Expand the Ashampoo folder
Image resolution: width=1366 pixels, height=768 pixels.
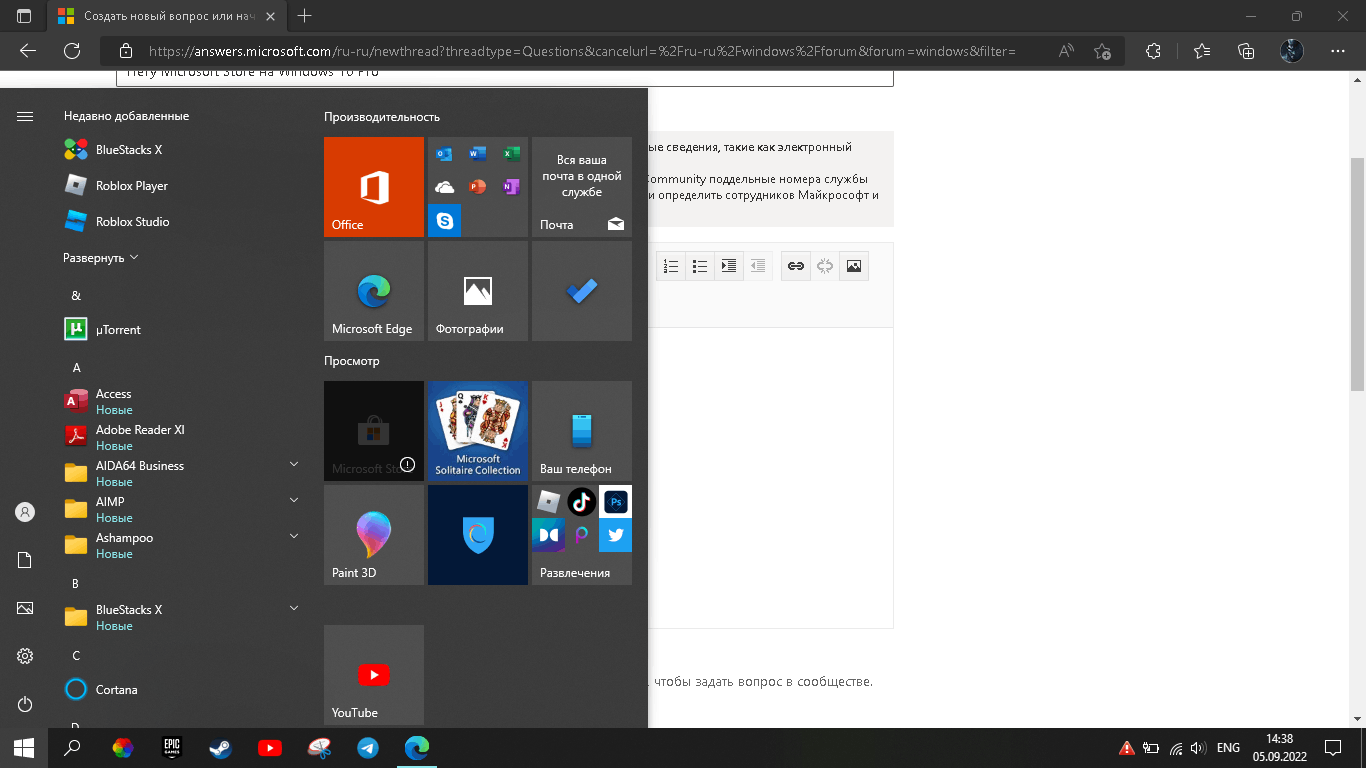coord(294,536)
